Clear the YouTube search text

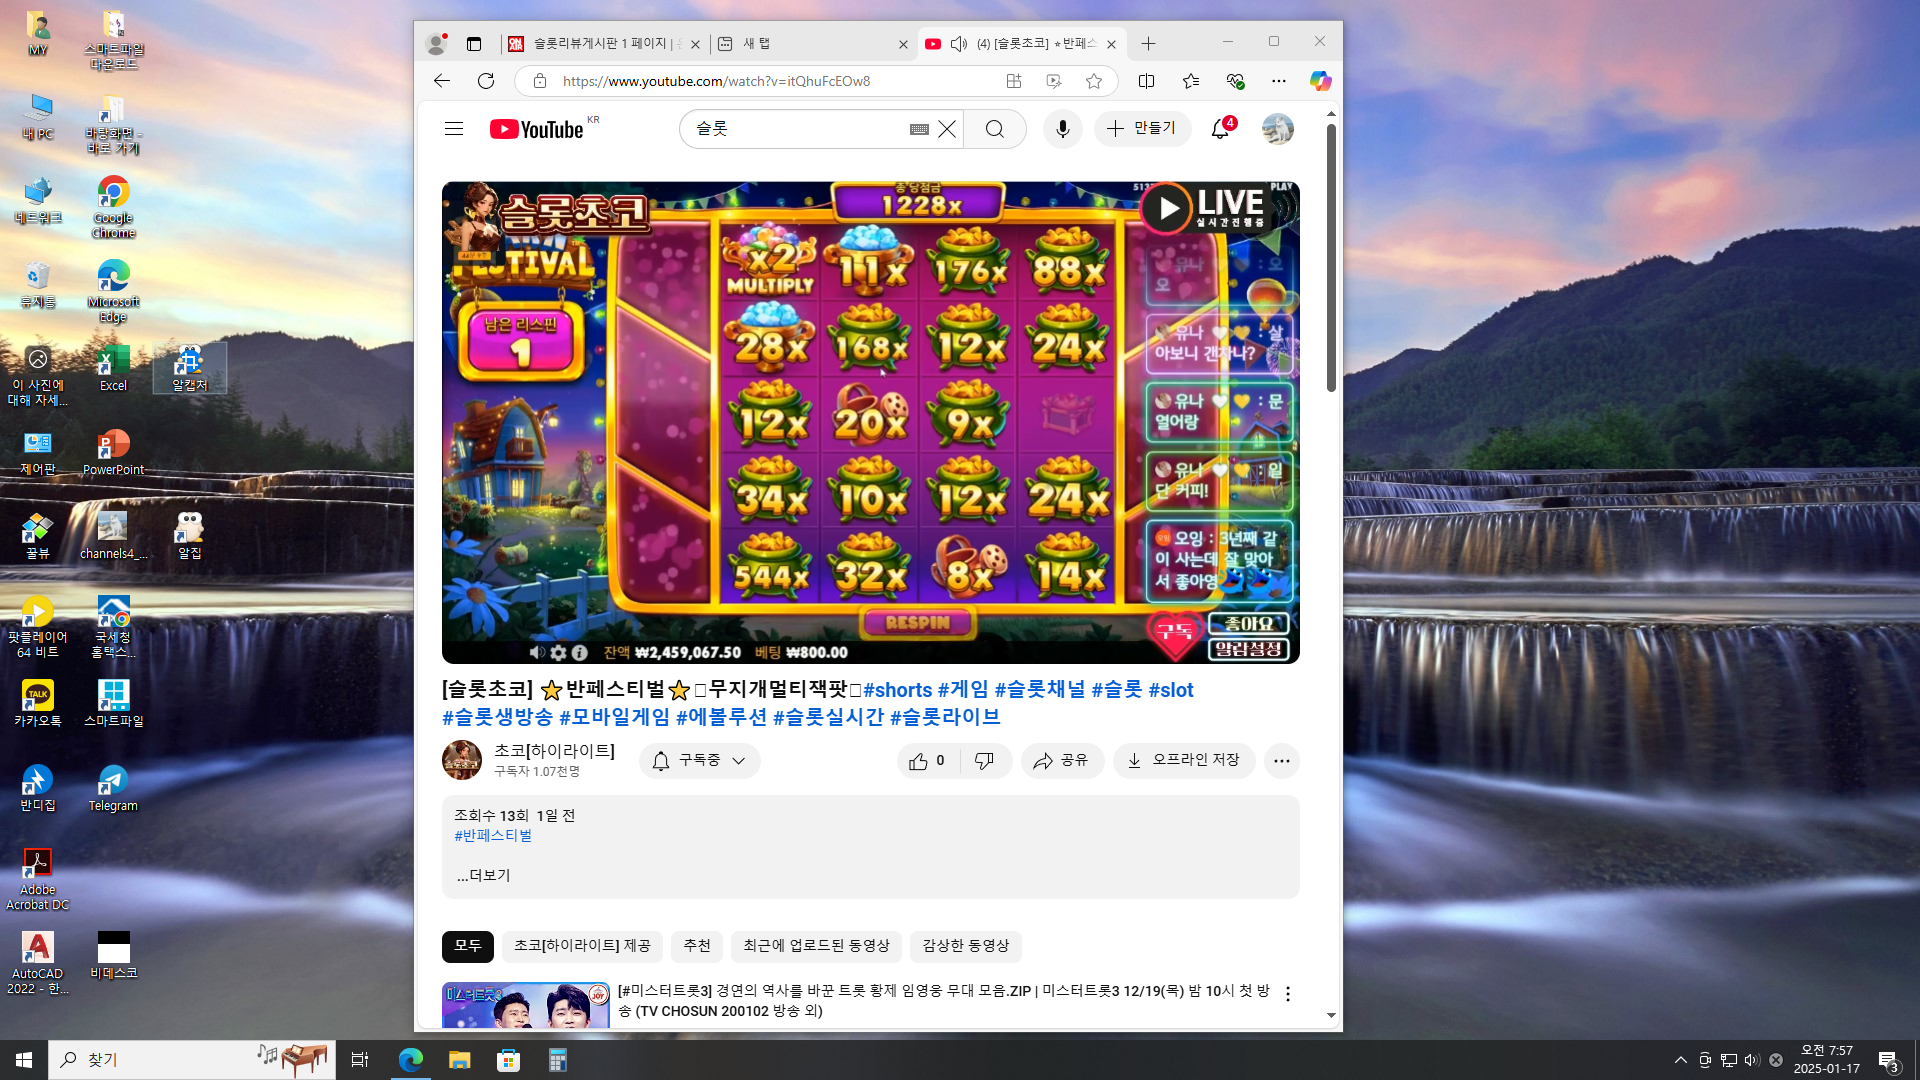pos(947,129)
